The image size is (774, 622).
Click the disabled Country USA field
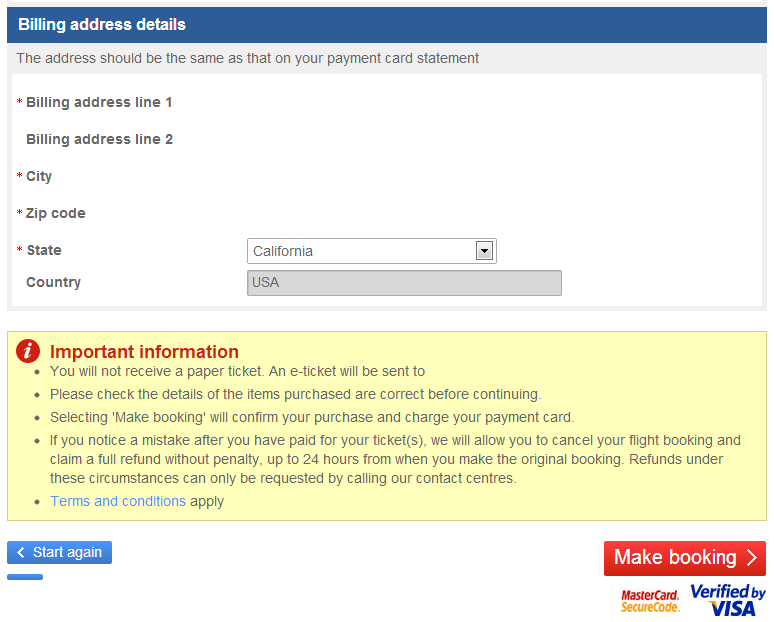(x=404, y=283)
